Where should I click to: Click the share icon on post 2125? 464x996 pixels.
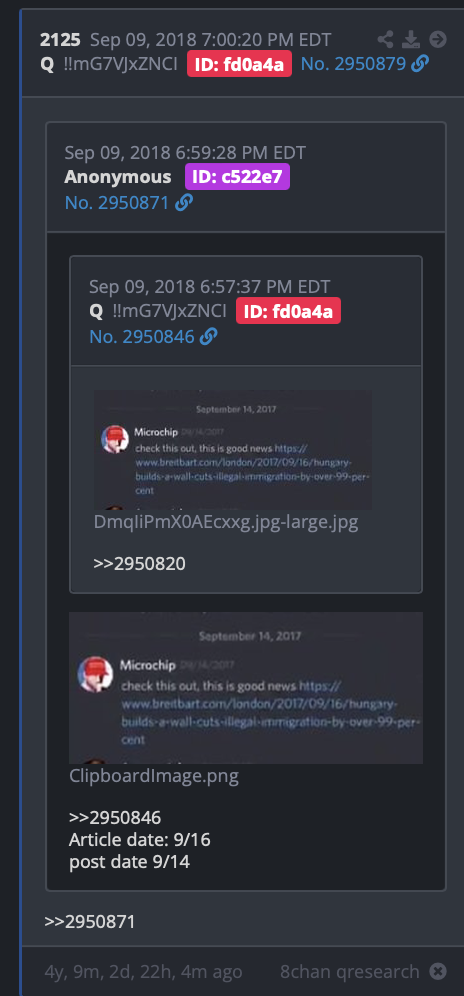tap(385, 39)
